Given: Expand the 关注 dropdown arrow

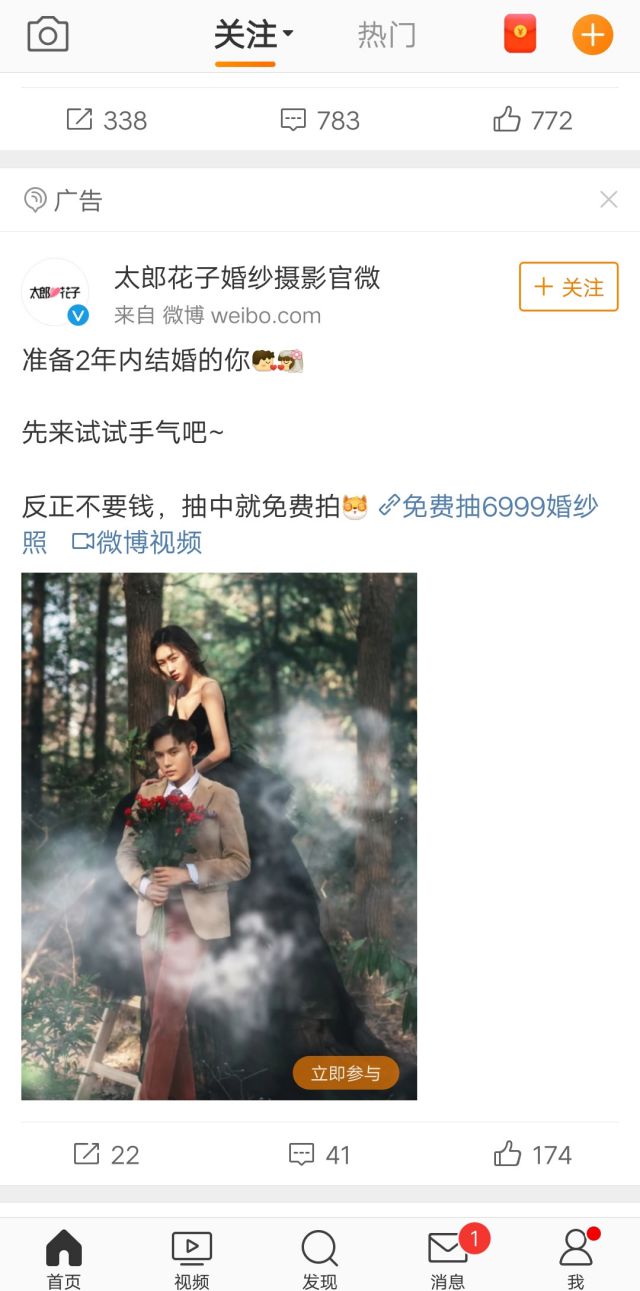Looking at the screenshot, I should click(288, 34).
